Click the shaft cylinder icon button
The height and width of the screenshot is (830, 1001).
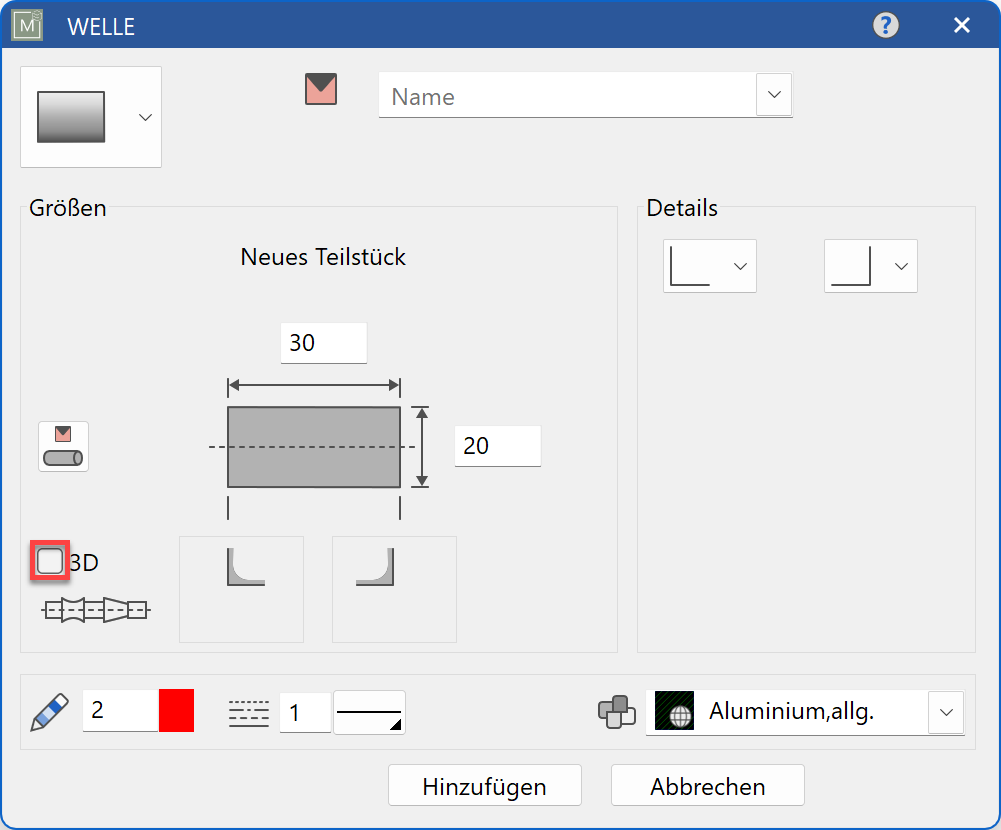64,446
